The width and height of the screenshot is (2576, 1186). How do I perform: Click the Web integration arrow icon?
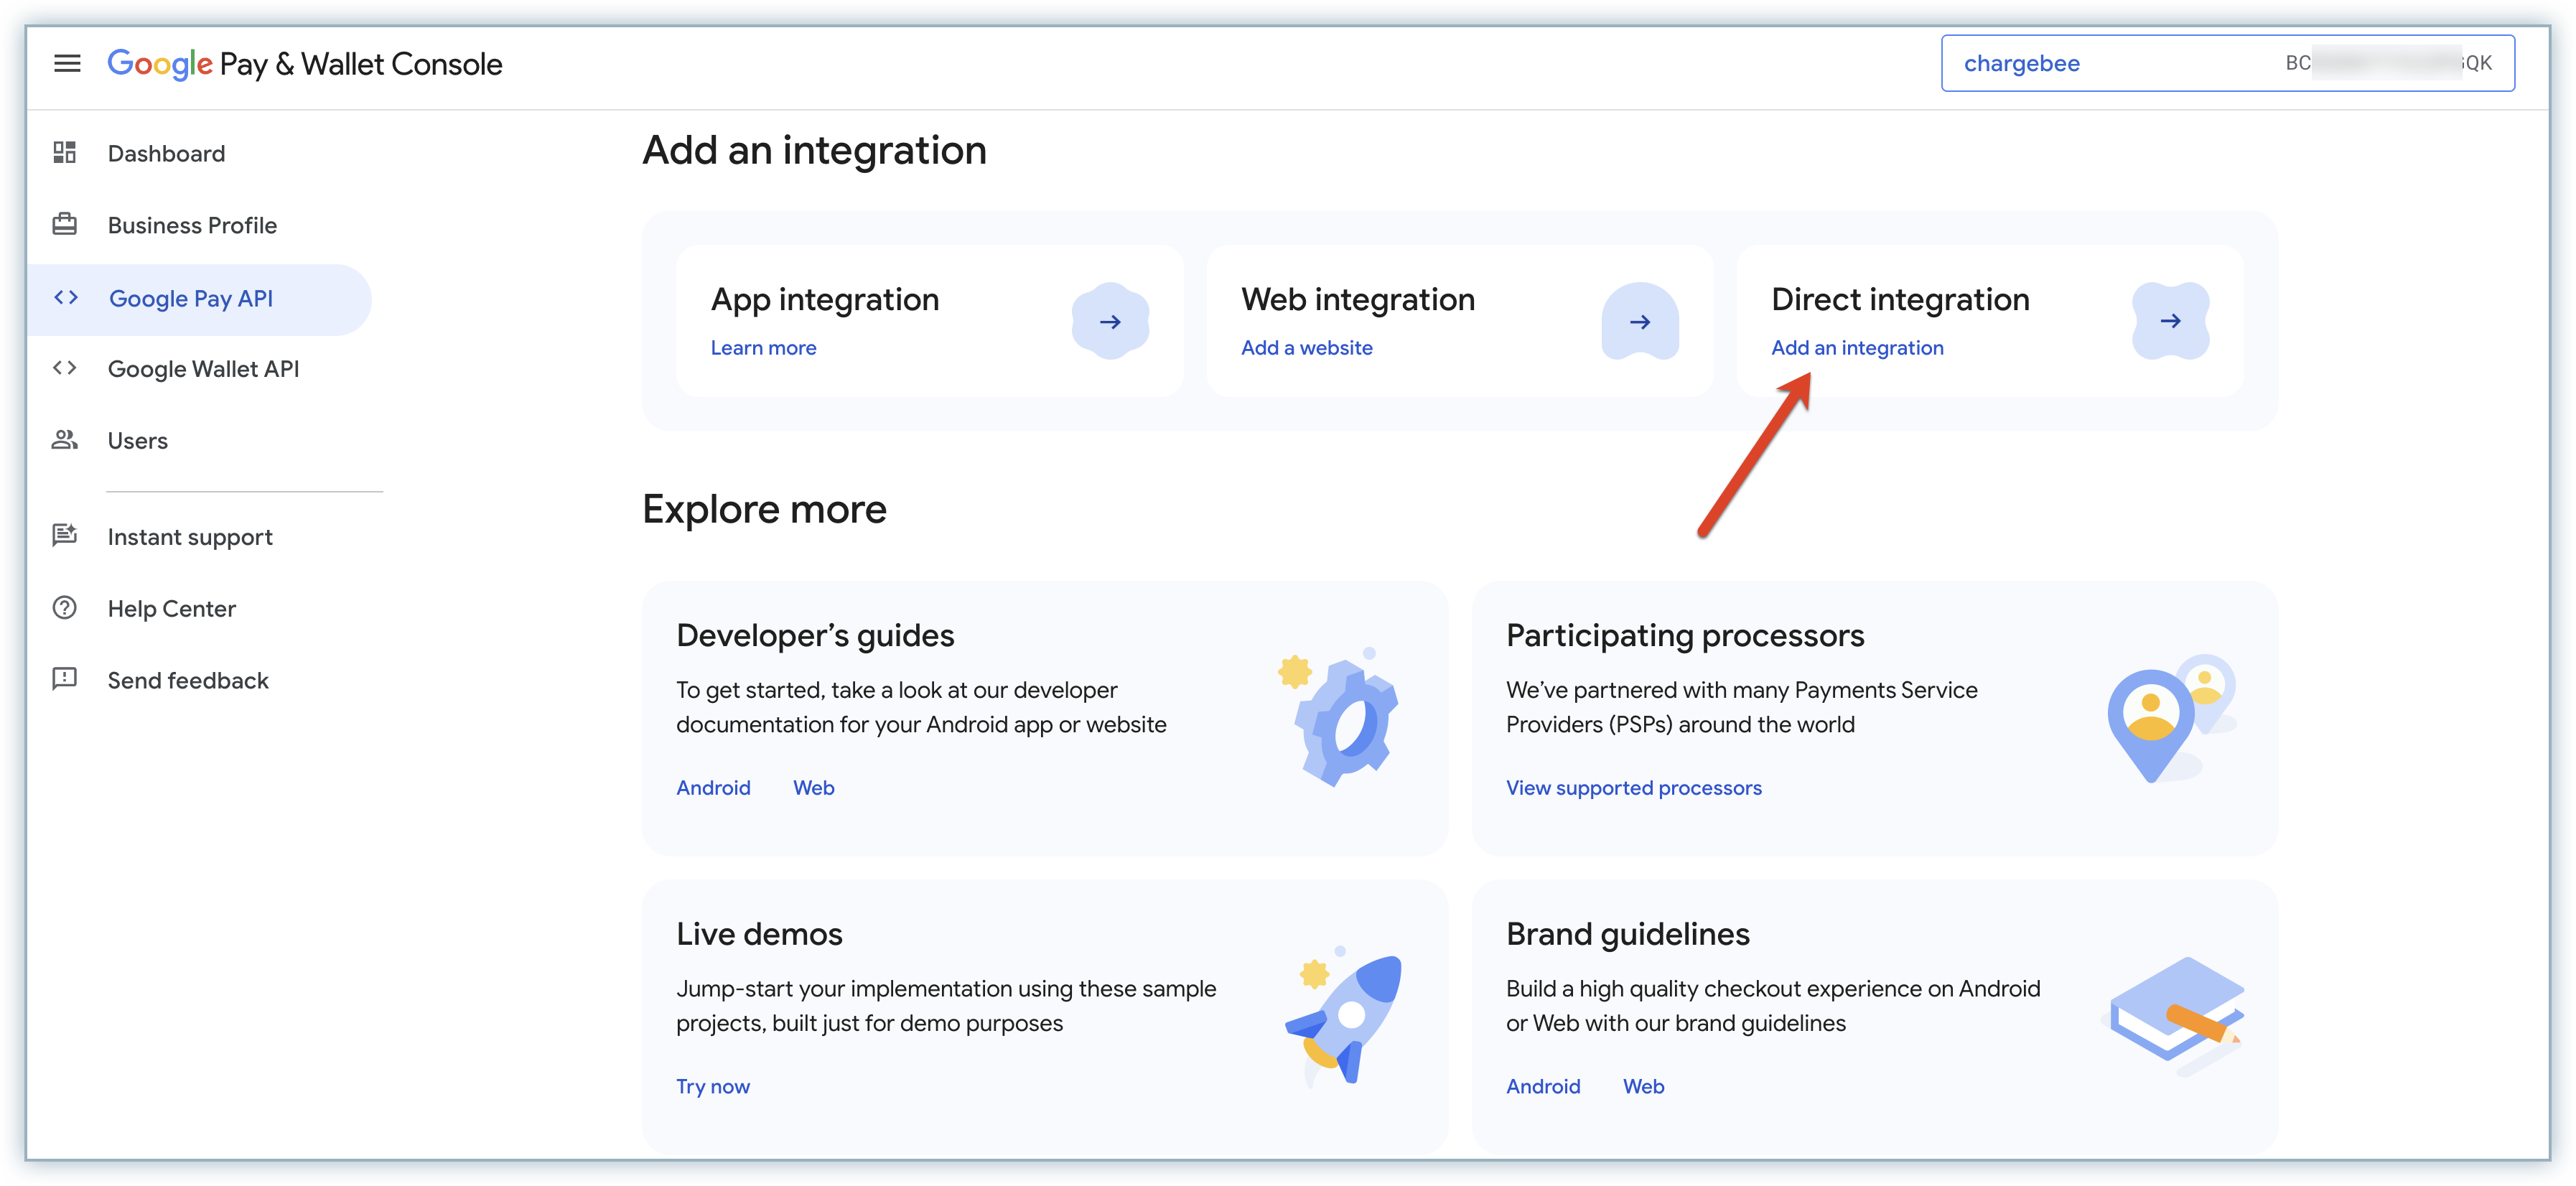pyautogui.click(x=1640, y=322)
